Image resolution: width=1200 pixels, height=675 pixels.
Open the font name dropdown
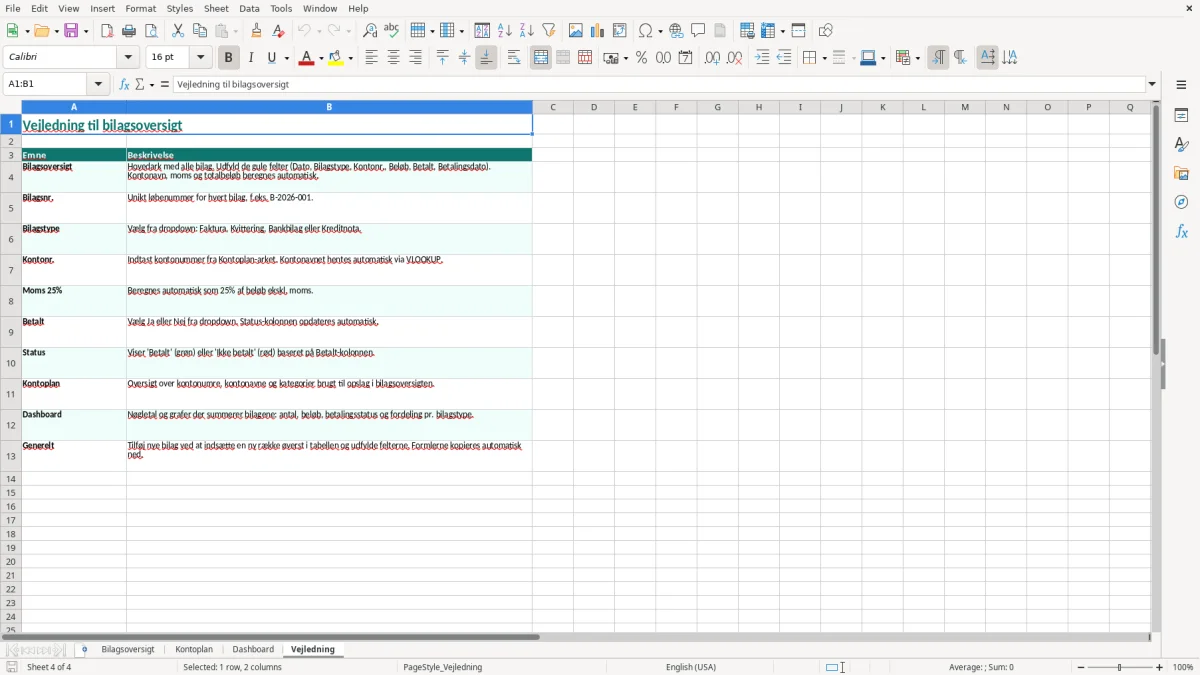(129, 58)
